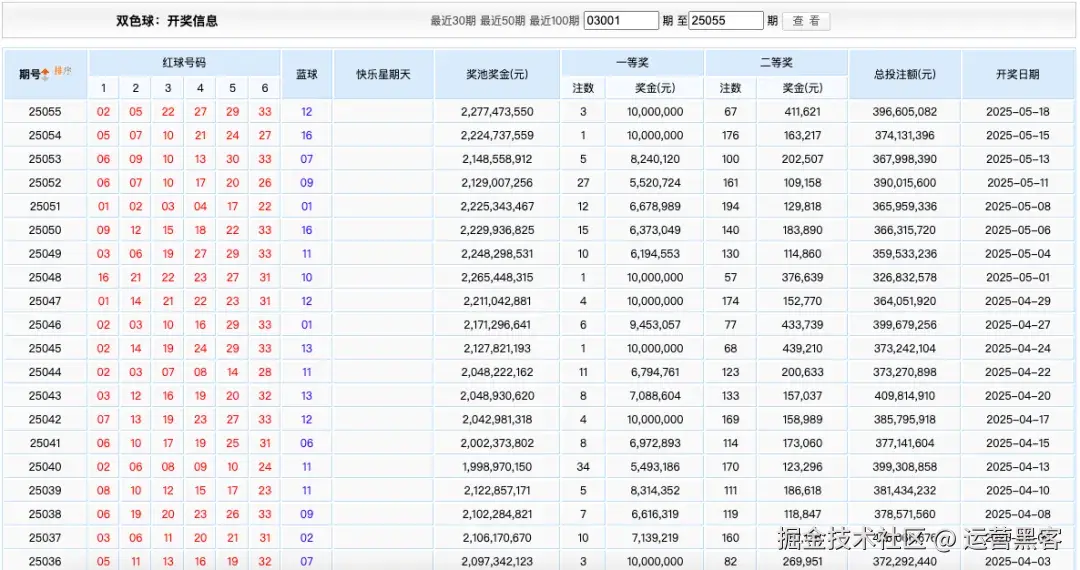1080x570 pixels.
Task: Select the 最近50期 link
Action: click(502, 21)
